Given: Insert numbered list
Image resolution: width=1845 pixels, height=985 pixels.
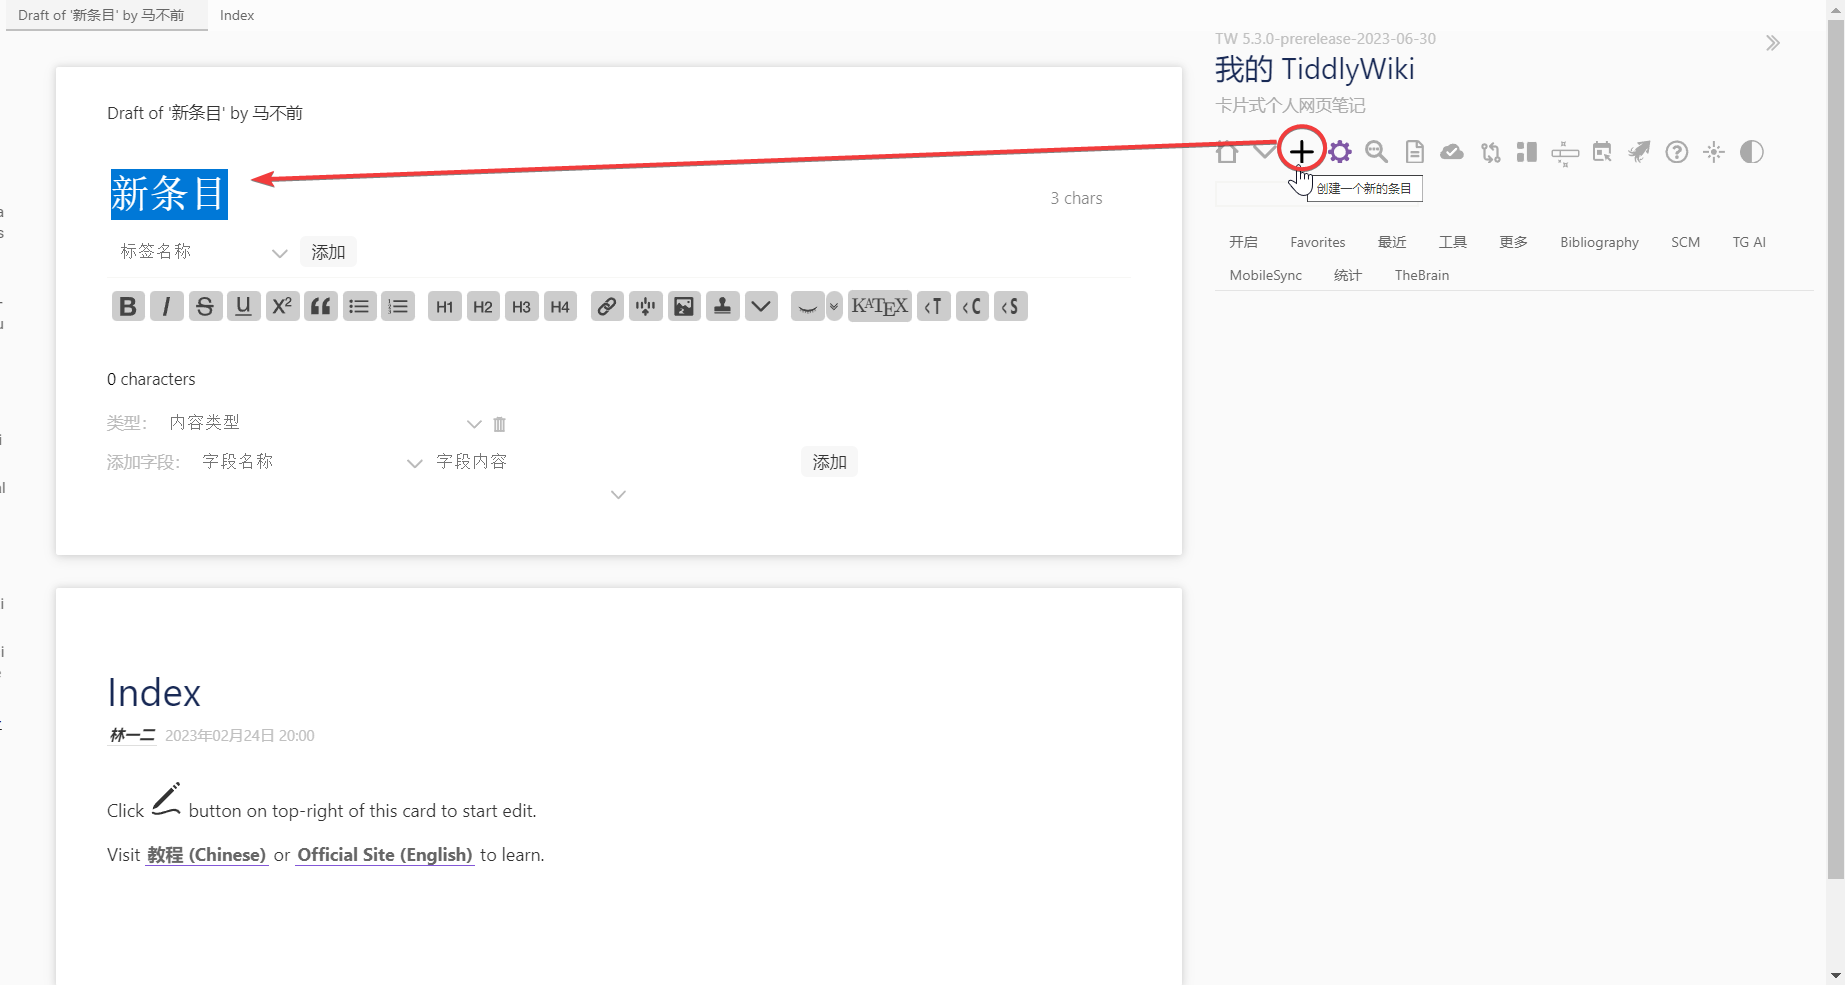Looking at the screenshot, I should 398,306.
